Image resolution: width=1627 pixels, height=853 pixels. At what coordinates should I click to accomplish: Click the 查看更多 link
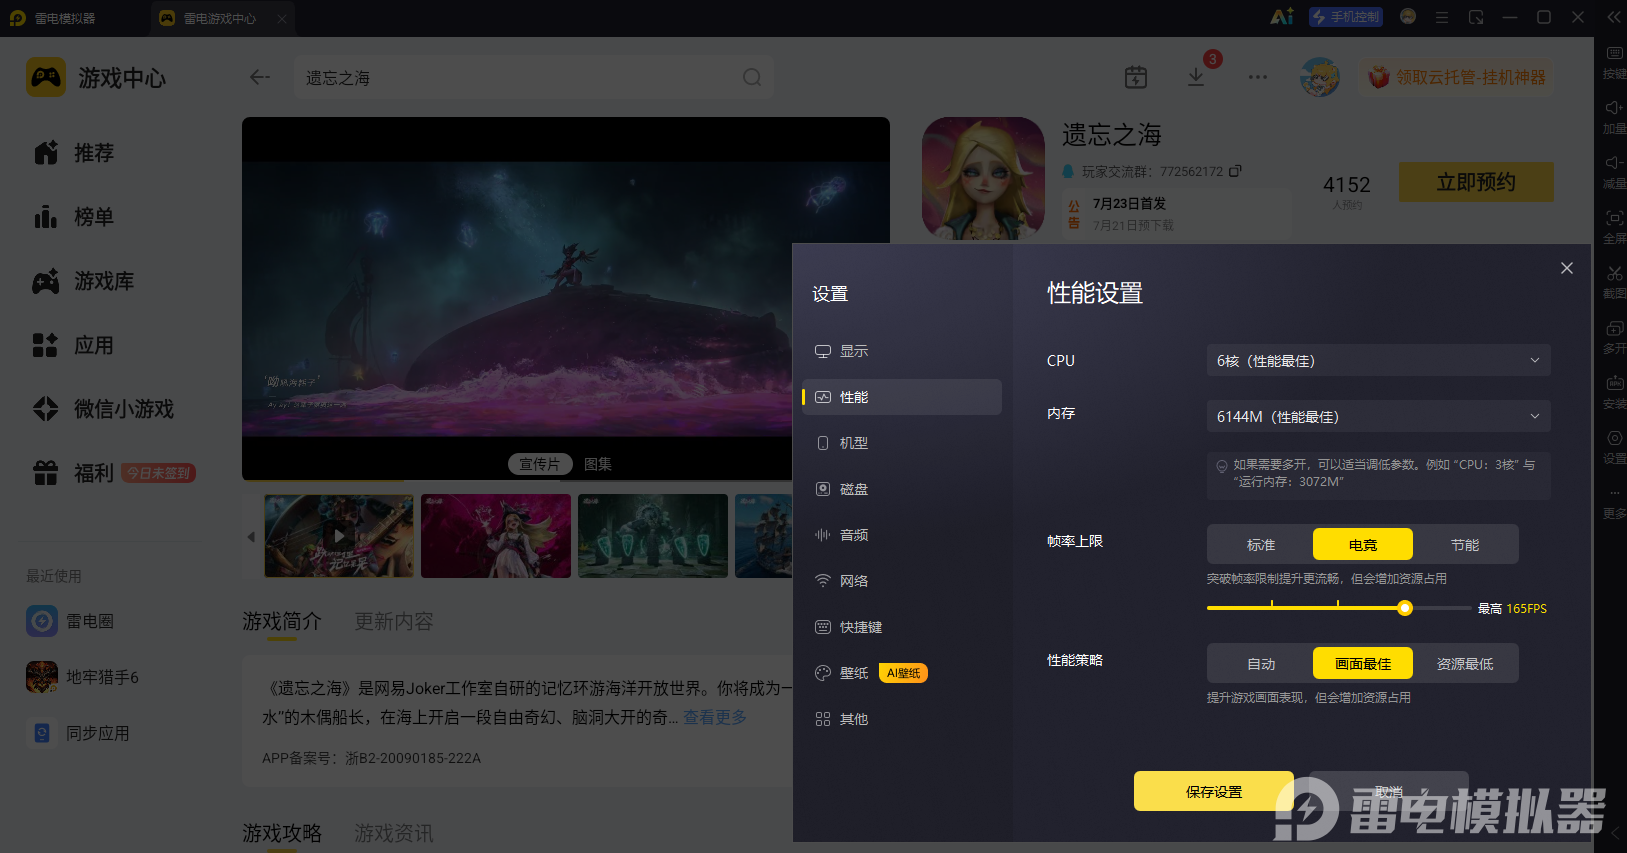point(715,717)
